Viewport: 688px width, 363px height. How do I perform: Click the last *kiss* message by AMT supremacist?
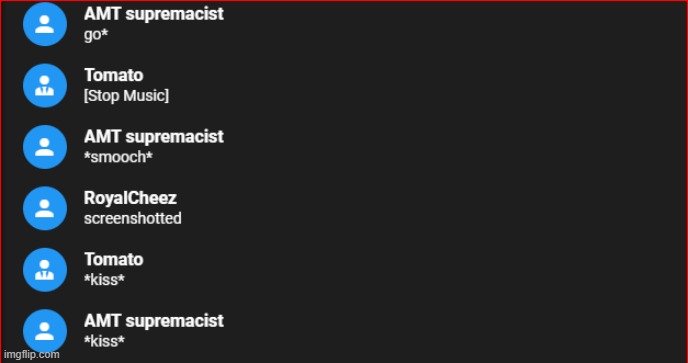(104, 341)
